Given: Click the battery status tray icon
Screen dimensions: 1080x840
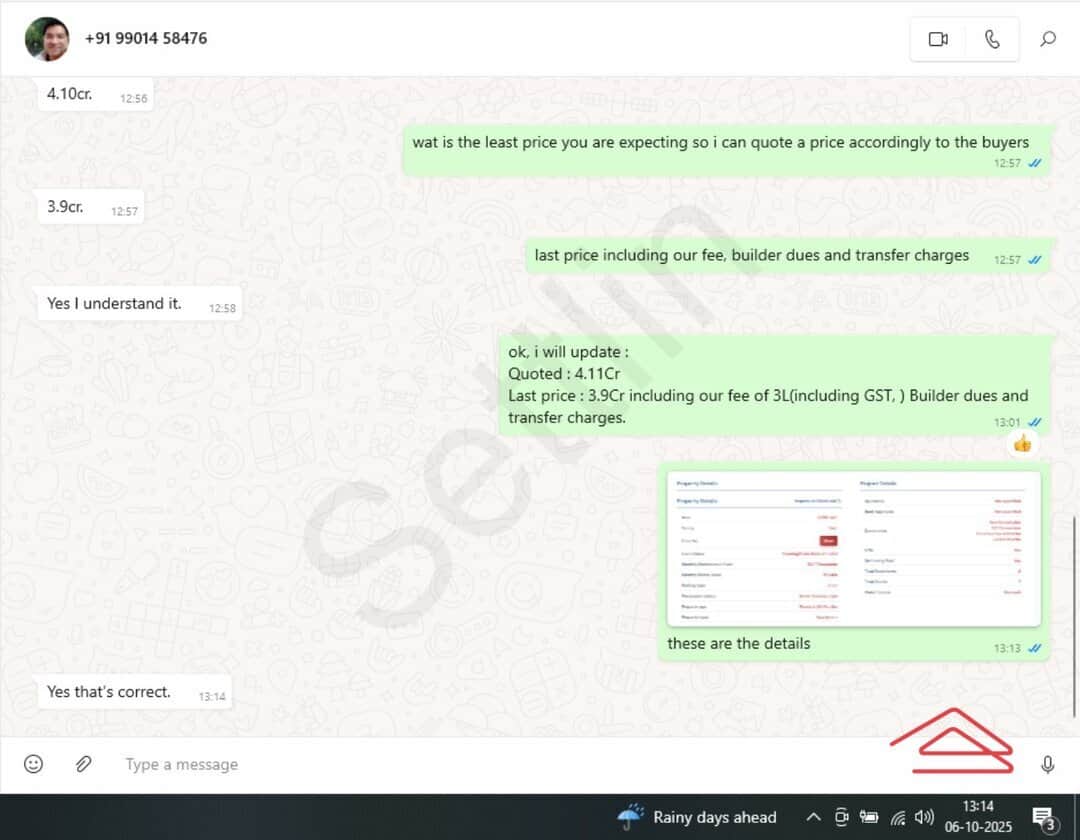Looking at the screenshot, I should pyautogui.click(x=869, y=817).
